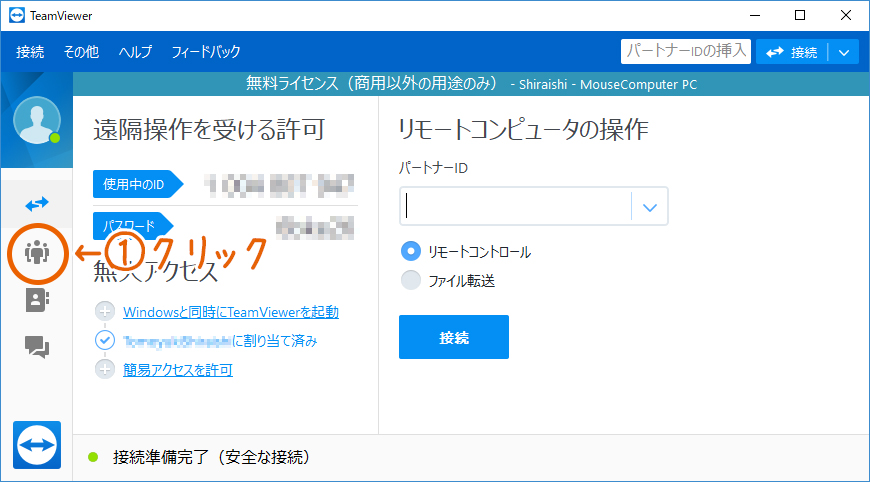Click the TeamViewer title bar app icon

[x=17, y=16]
